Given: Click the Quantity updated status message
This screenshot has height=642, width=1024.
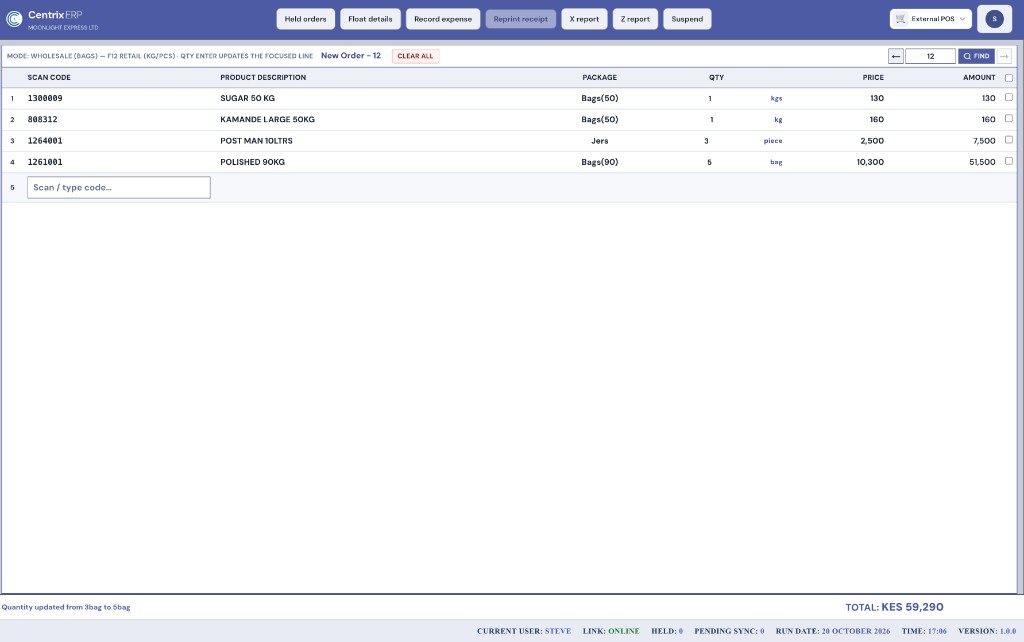Looking at the screenshot, I should [x=66, y=607].
